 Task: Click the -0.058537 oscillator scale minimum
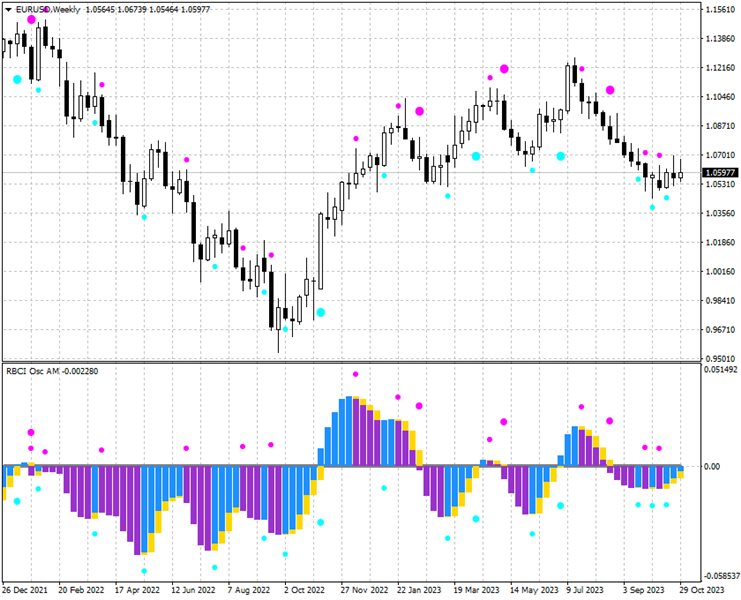coord(721,576)
